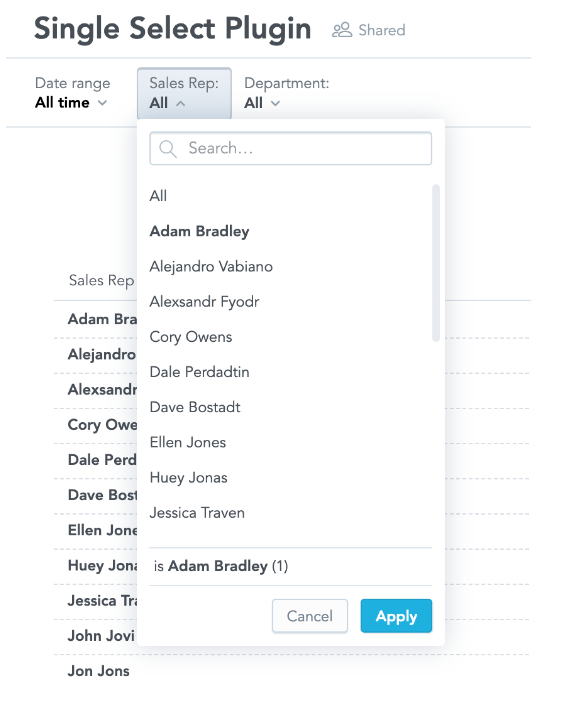
Task: Pick Alexsandr Fyodr in dropdown list
Action: pyautogui.click(x=204, y=302)
